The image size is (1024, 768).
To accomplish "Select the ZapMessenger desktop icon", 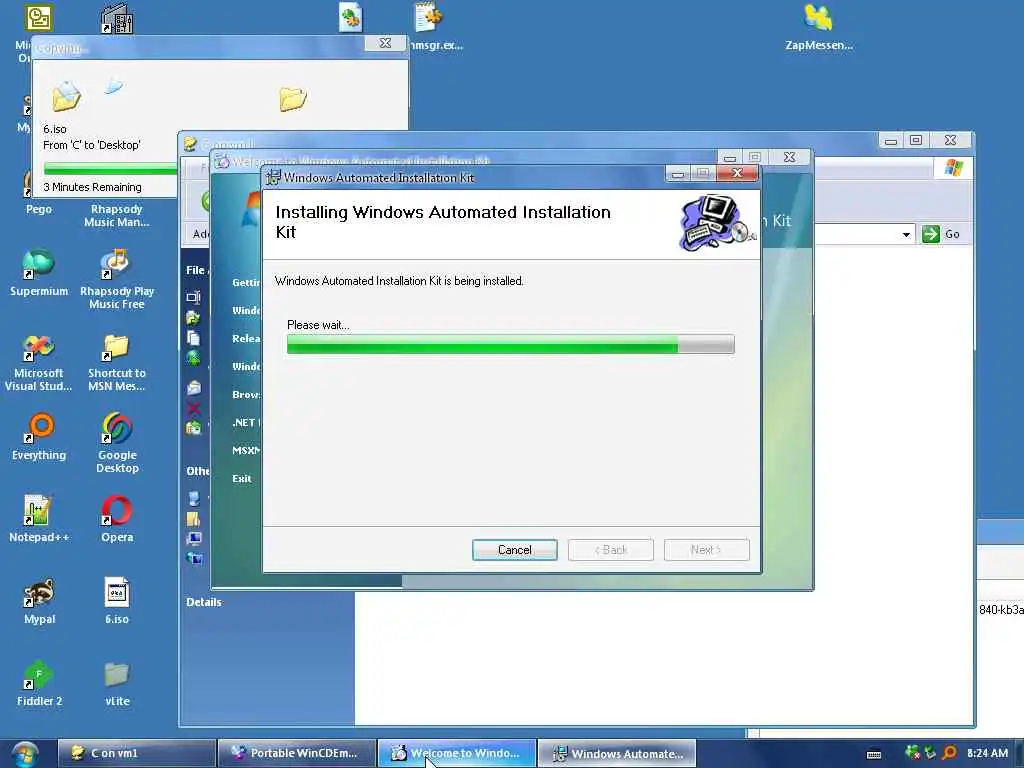I will 819,27.
